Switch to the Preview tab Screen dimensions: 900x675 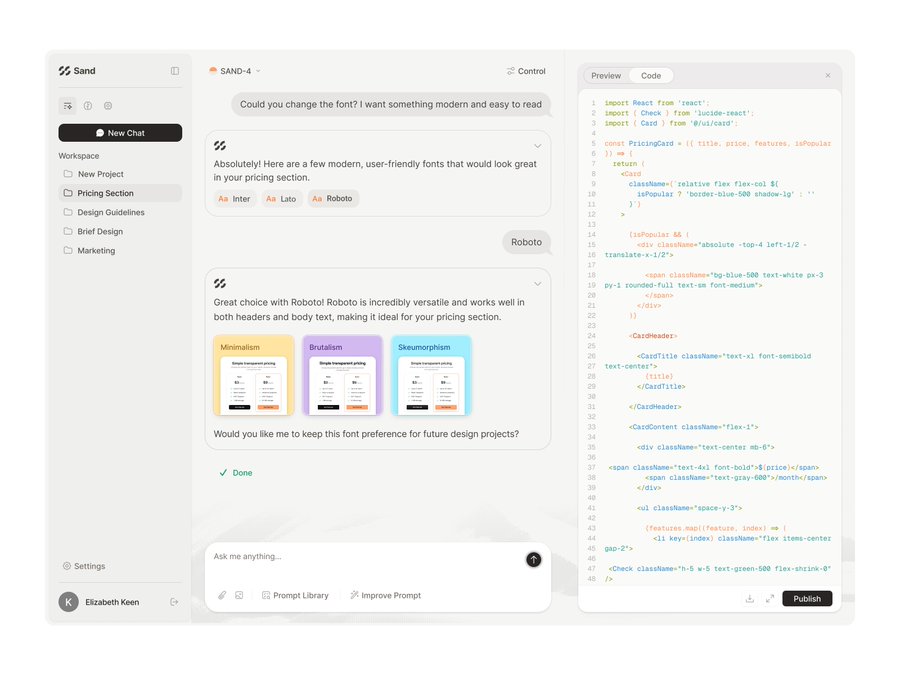pos(606,76)
